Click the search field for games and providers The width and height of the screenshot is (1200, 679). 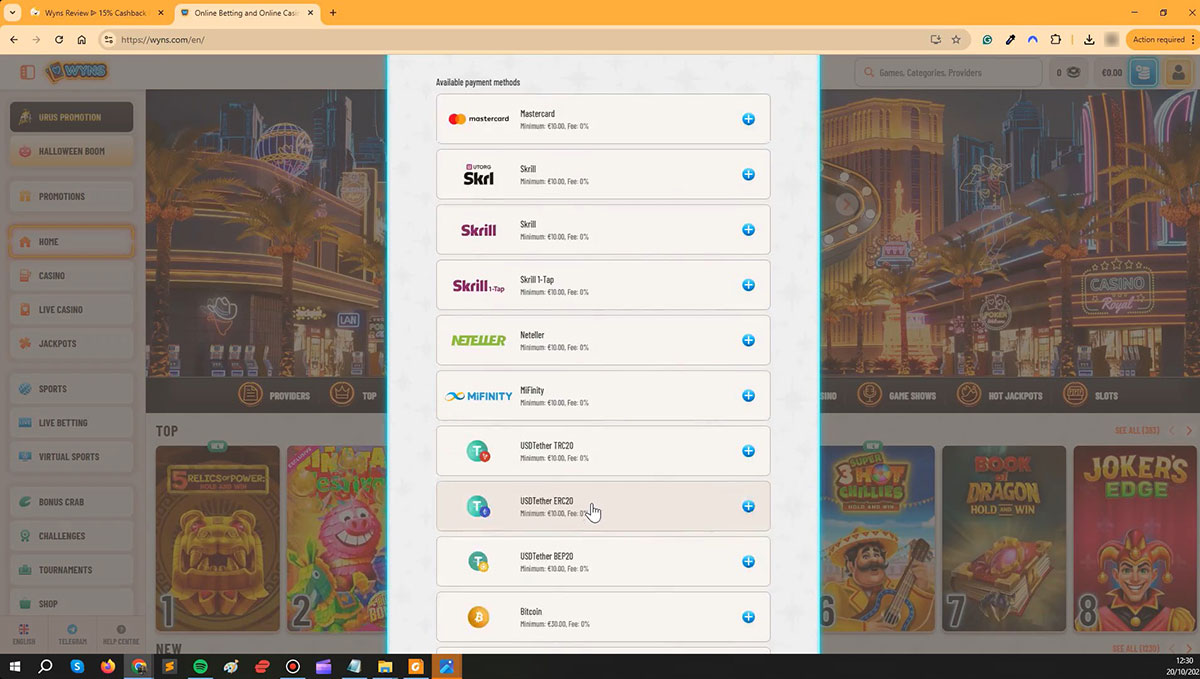pos(948,72)
